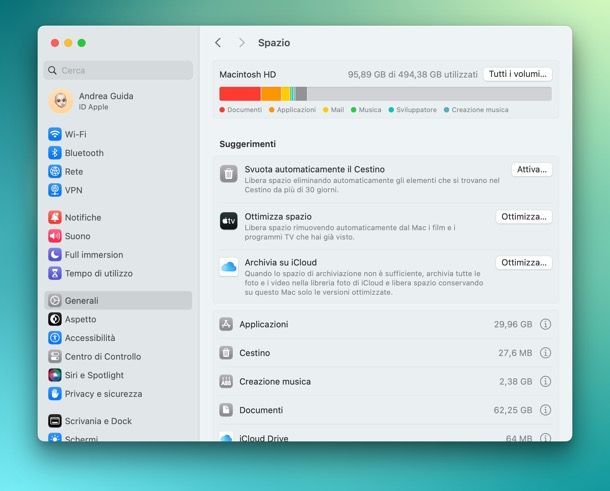610x491 pixels.
Task: Click the Macintosh HD volume name
Action: (248, 74)
